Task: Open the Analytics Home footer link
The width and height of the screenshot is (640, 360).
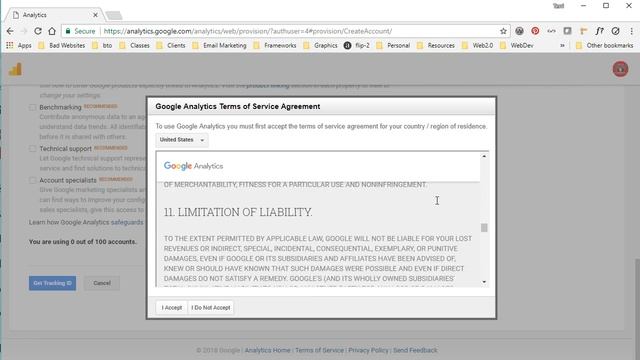Action: click(267, 350)
